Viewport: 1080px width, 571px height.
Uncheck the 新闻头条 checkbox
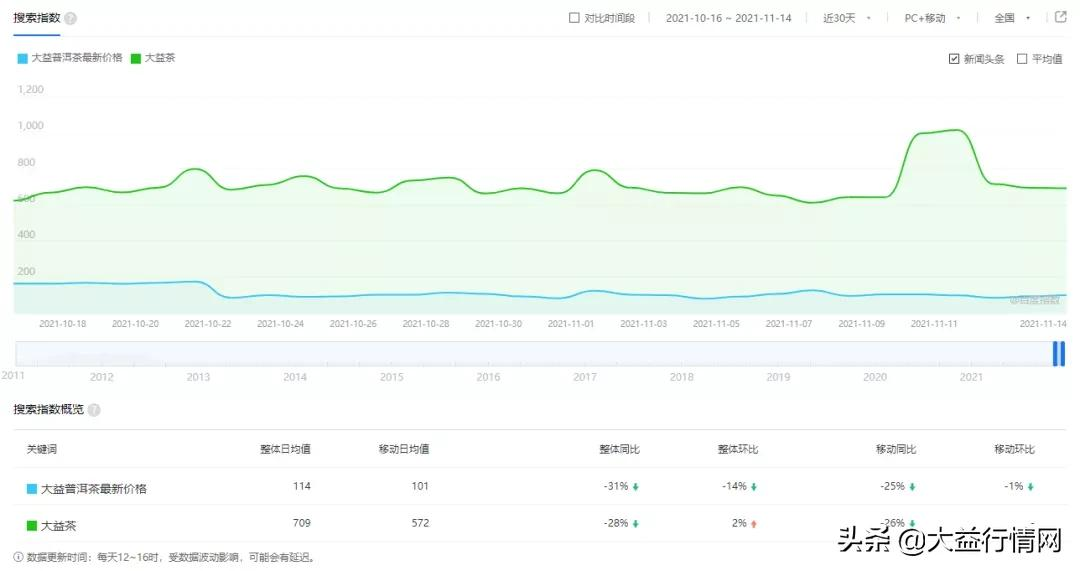click(x=954, y=59)
